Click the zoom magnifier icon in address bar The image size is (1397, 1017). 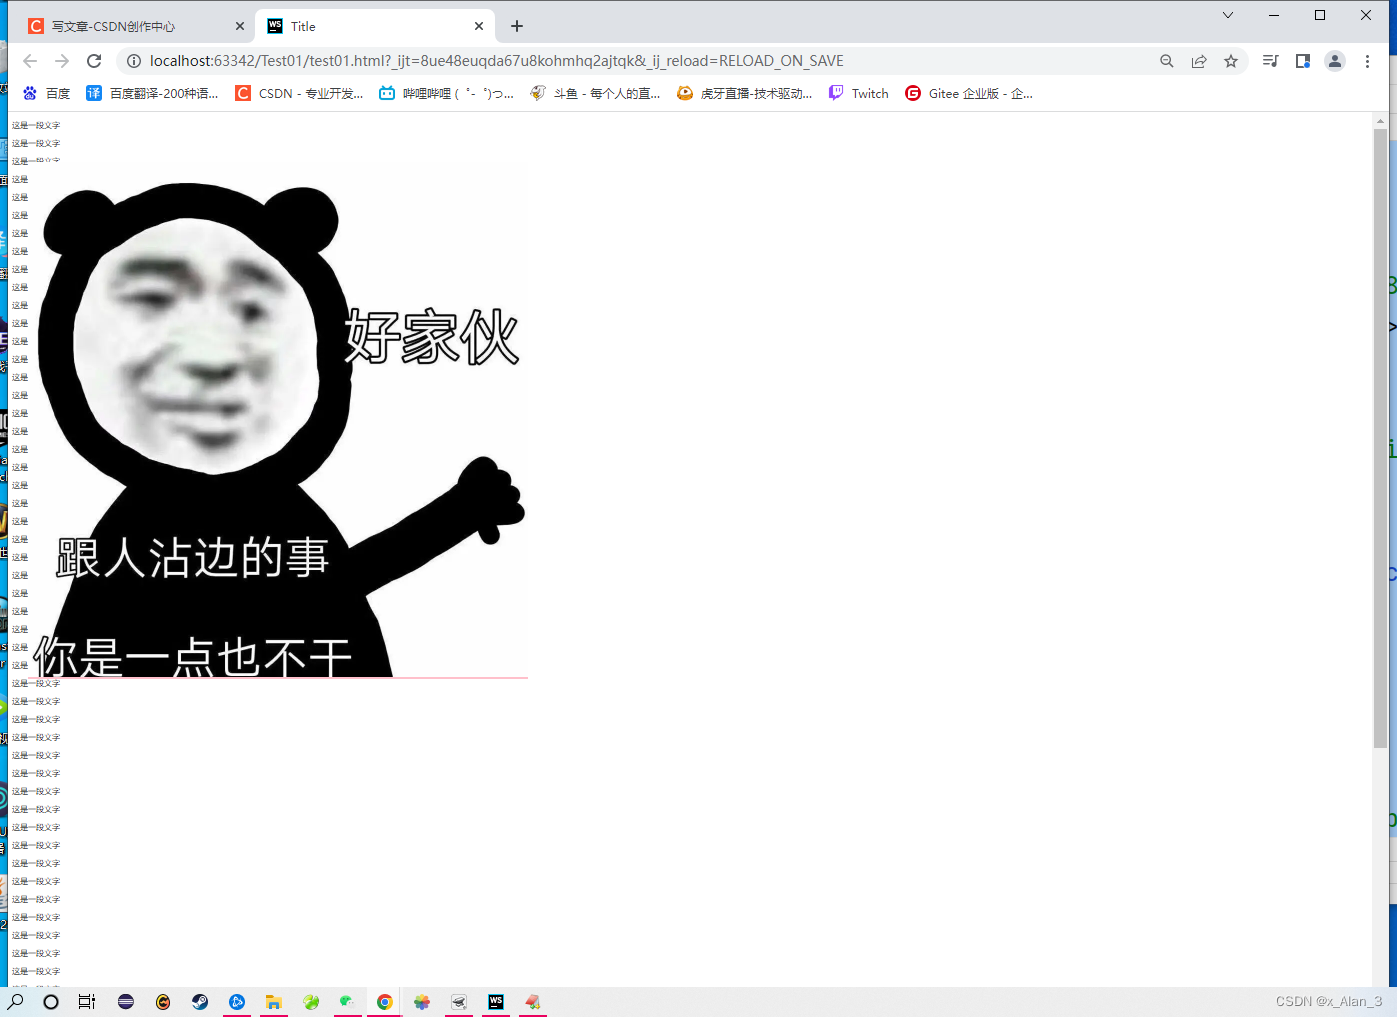(1167, 61)
